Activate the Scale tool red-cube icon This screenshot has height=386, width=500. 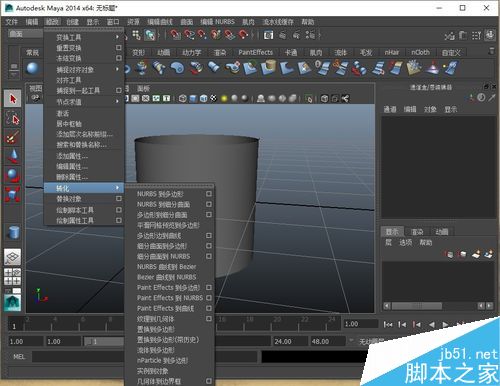click(13, 194)
